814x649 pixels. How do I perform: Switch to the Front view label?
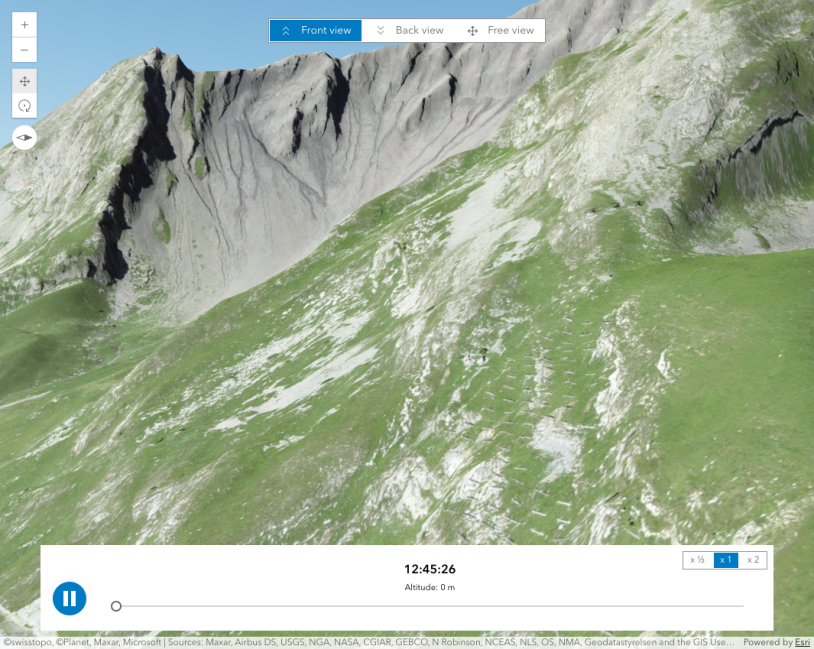[326, 31]
